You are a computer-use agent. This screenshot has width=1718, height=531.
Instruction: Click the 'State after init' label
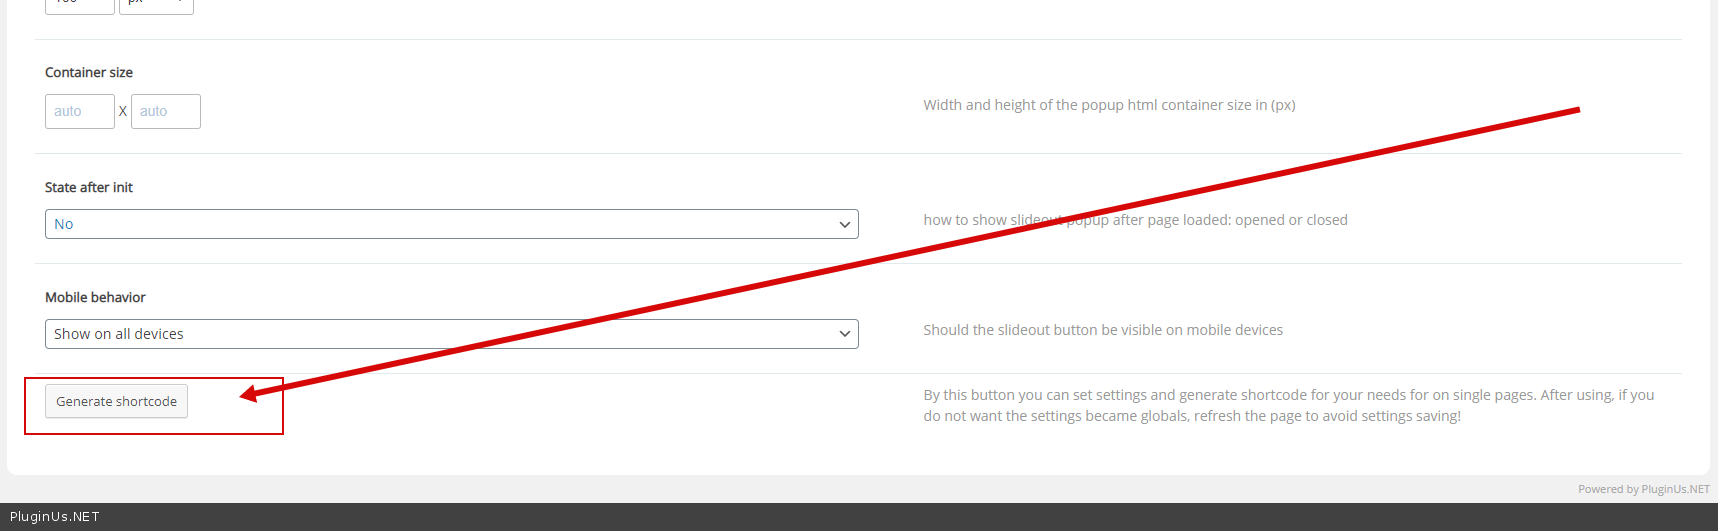tap(89, 187)
